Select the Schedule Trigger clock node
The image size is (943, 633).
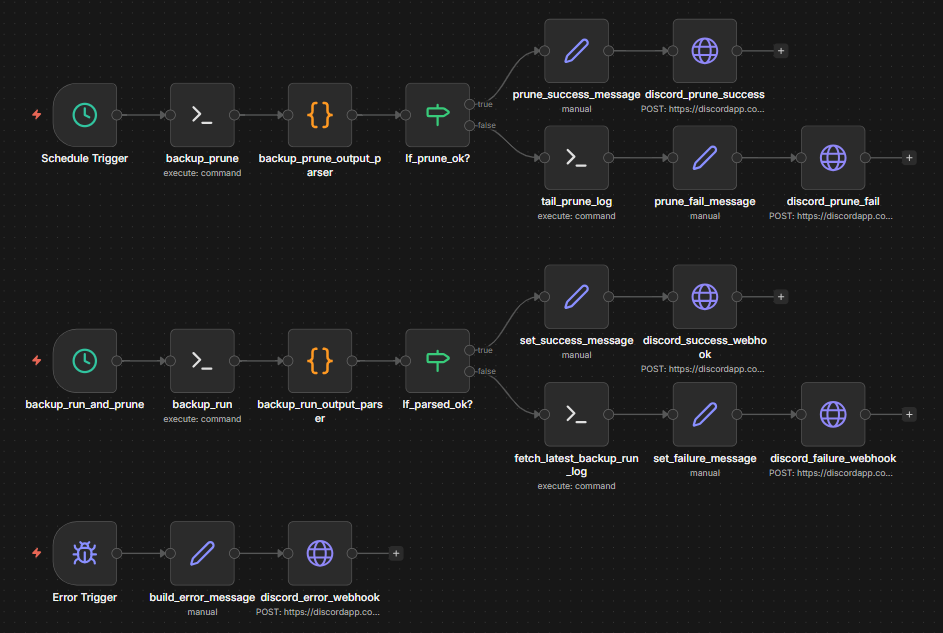point(85,115)
